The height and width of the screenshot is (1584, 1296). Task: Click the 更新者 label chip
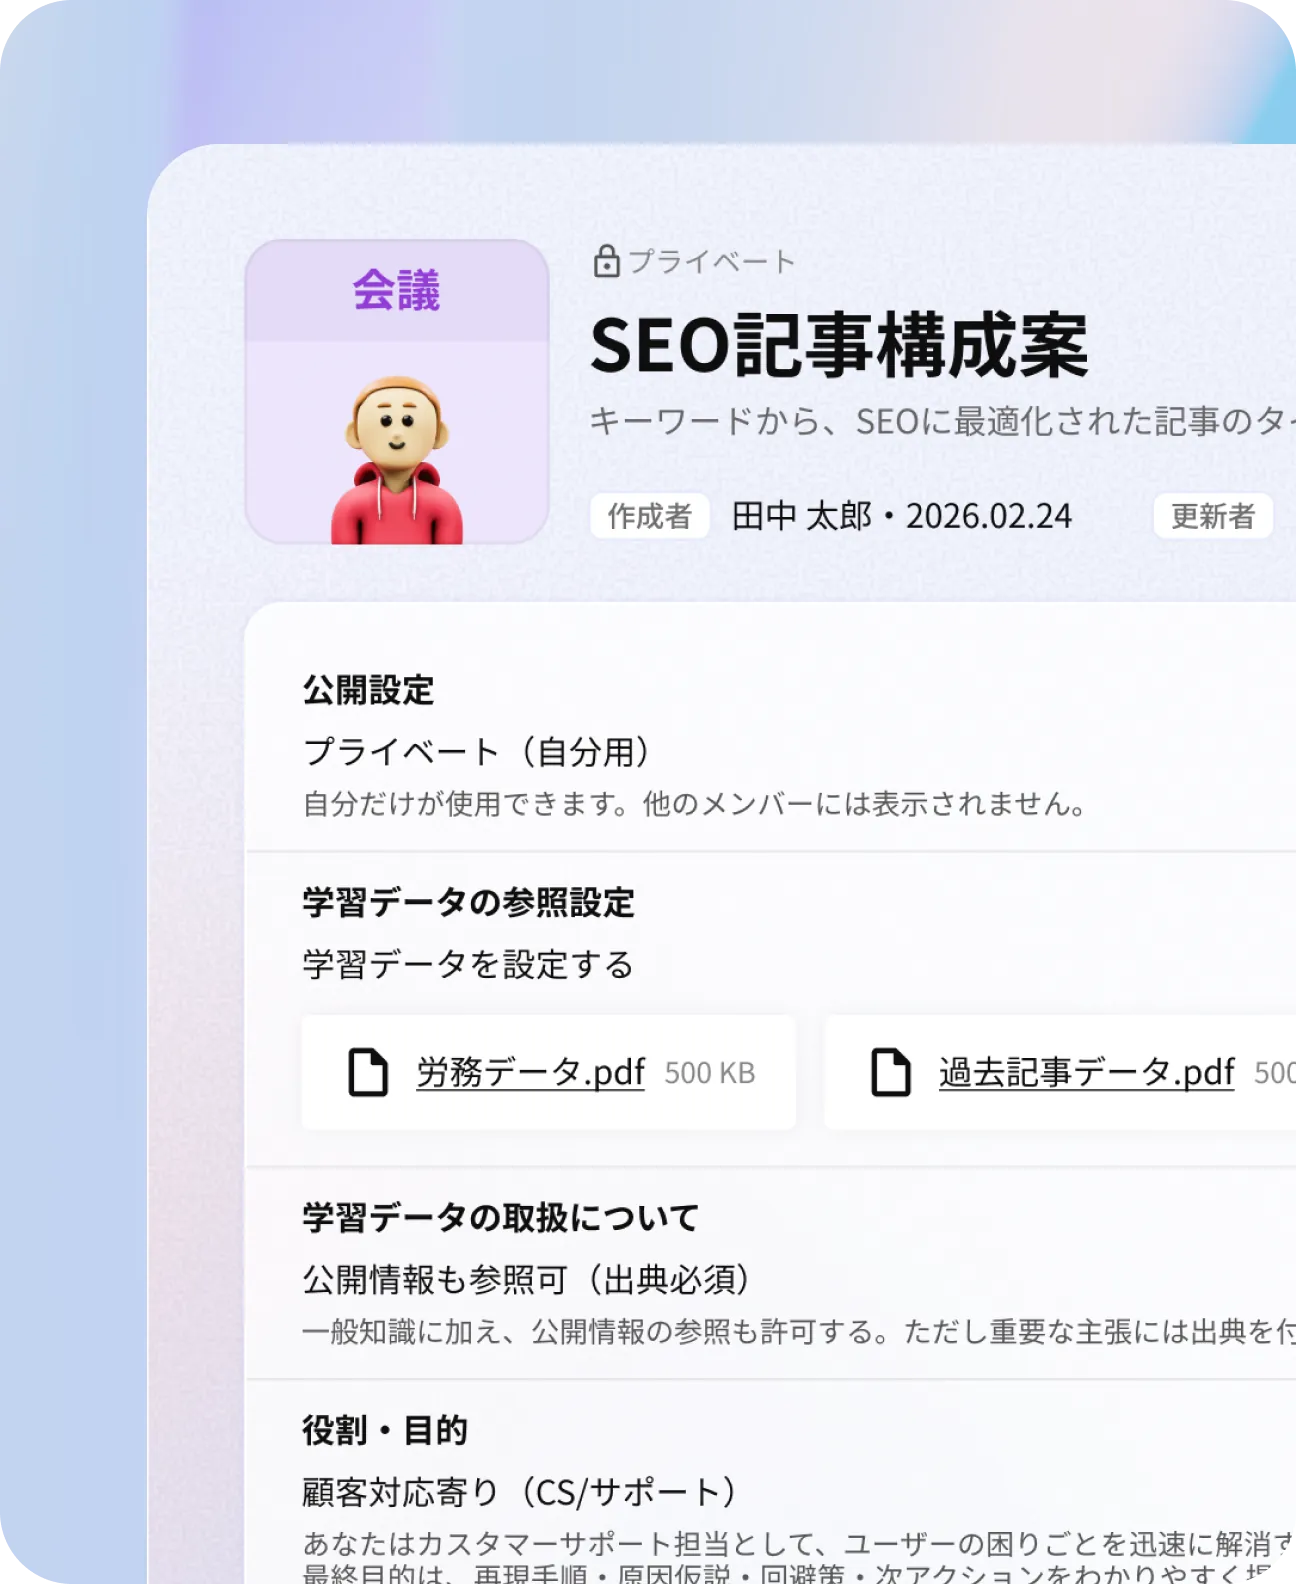(x=1212, y=517)
